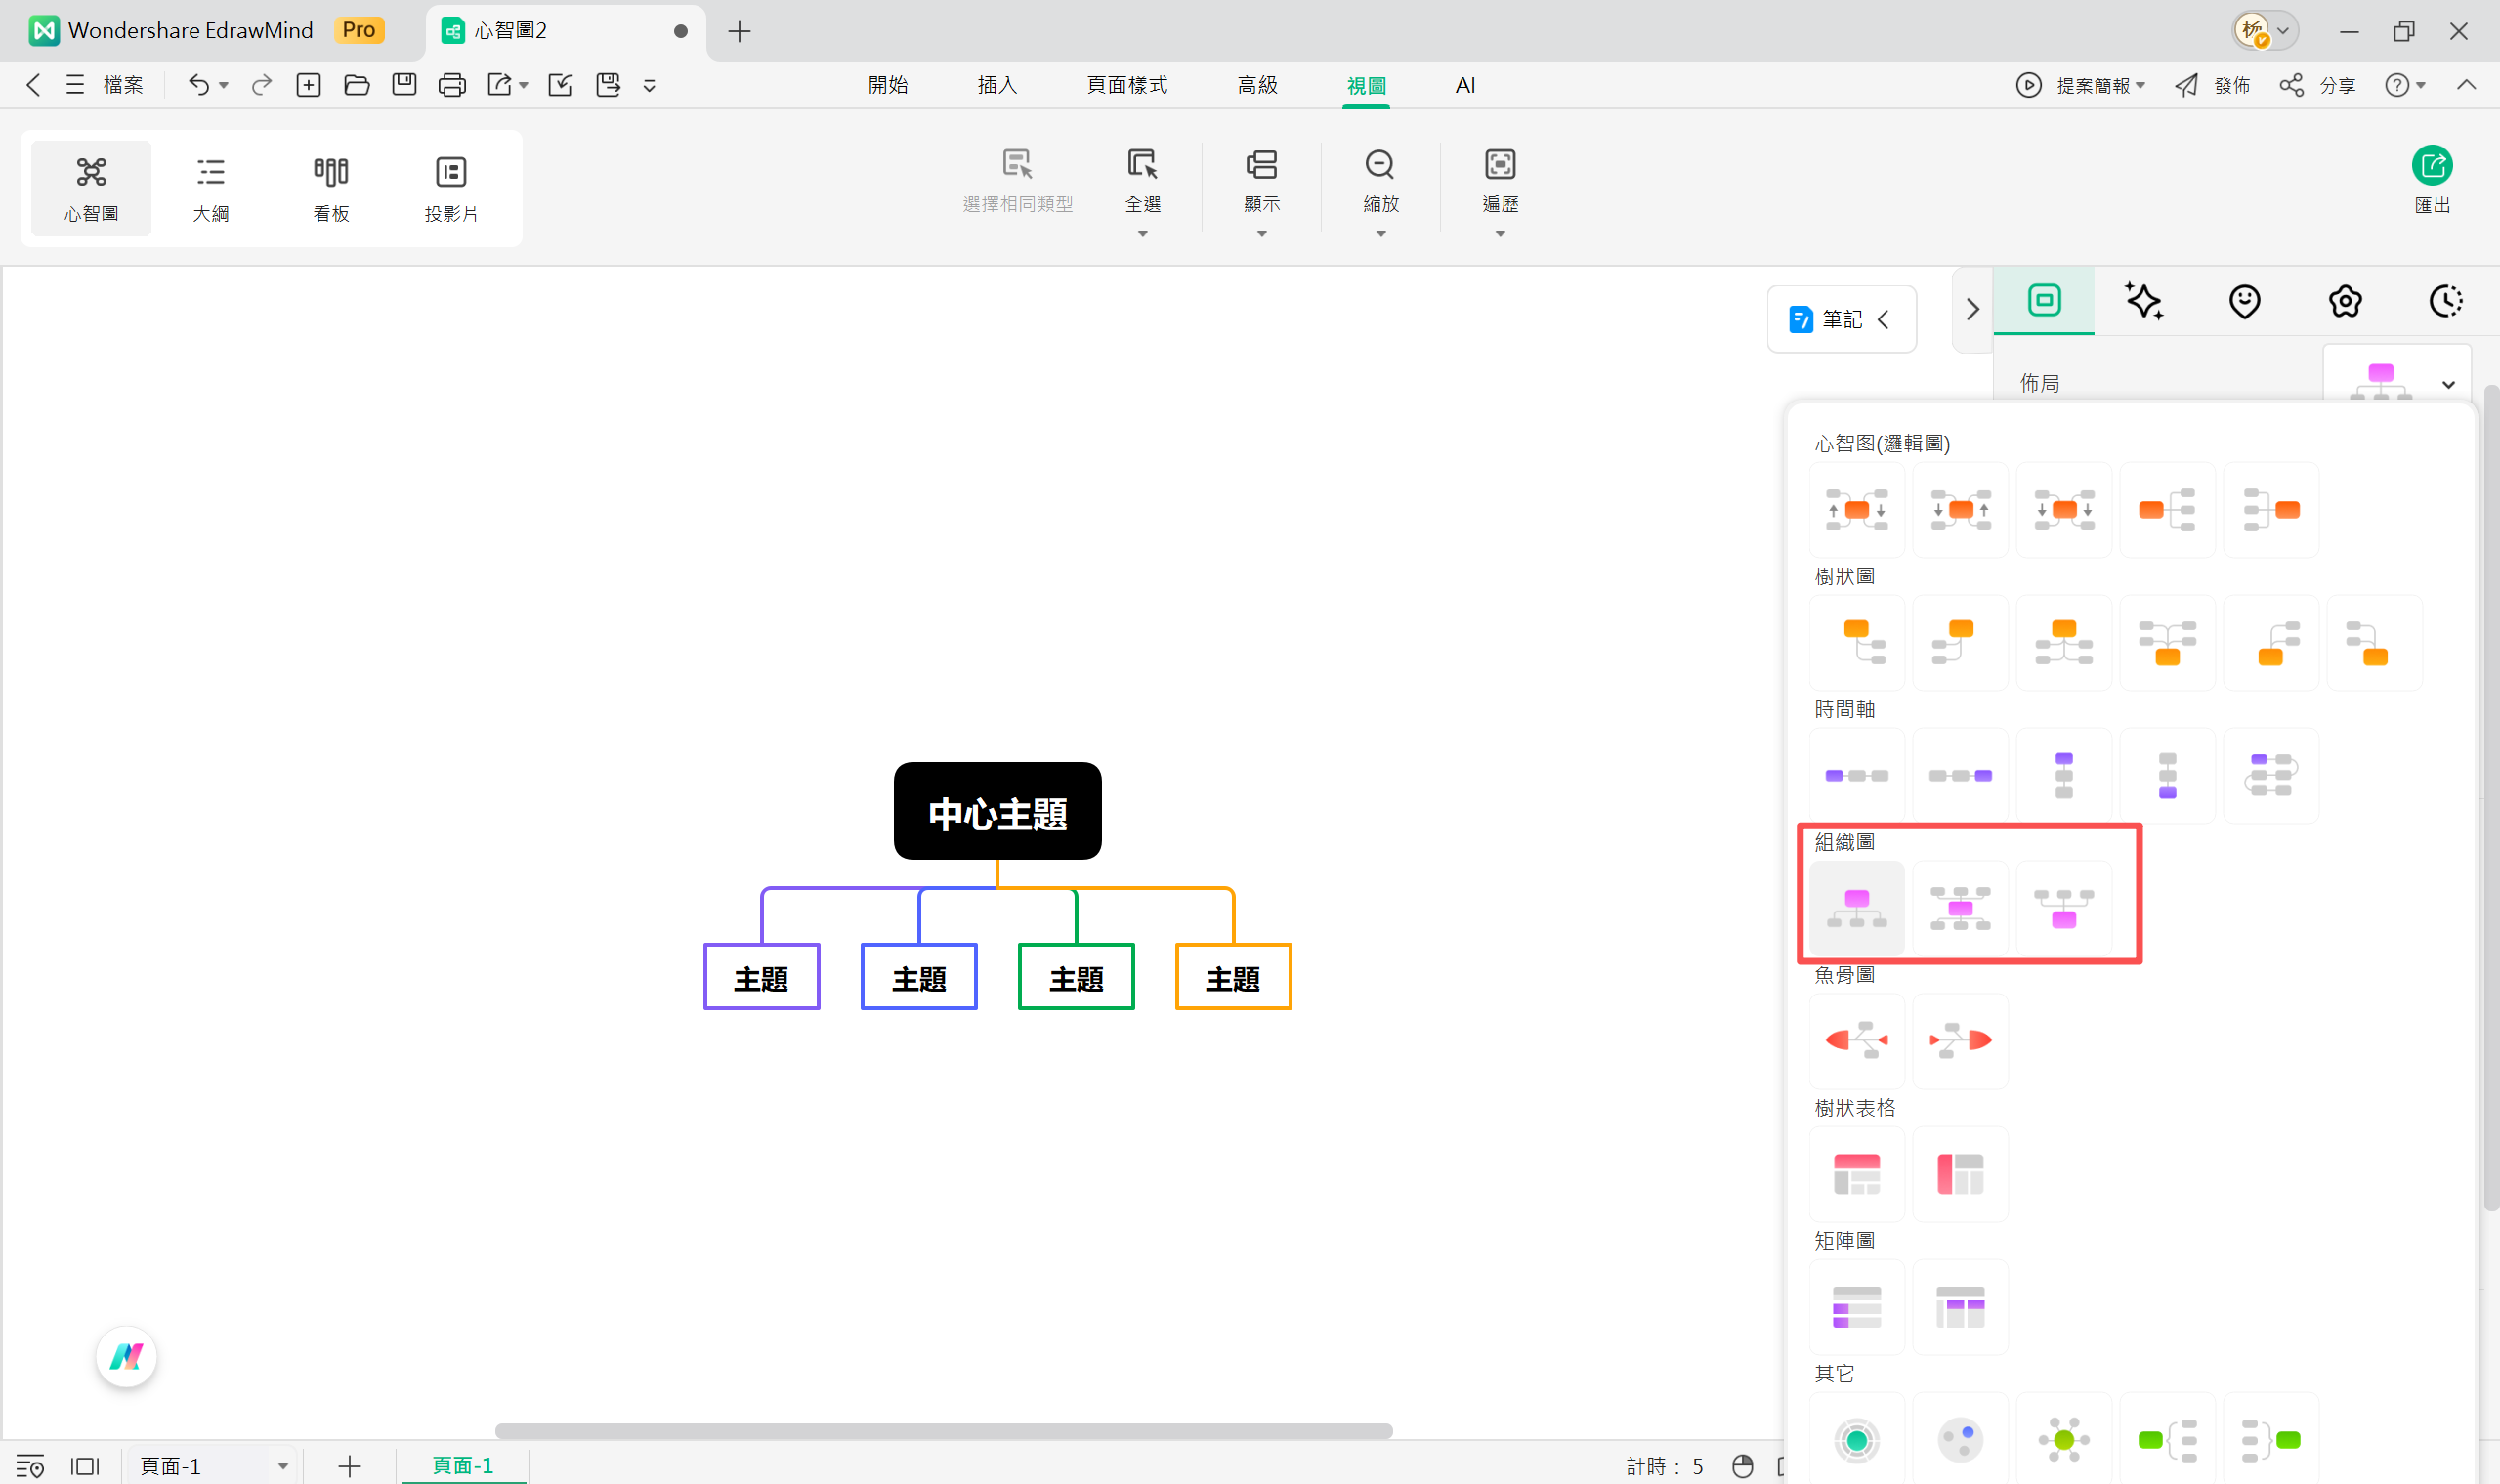Open the AI sparkle panel tab
The width and height of the screenshot is (2500, 1484).
coord(2143,301)
